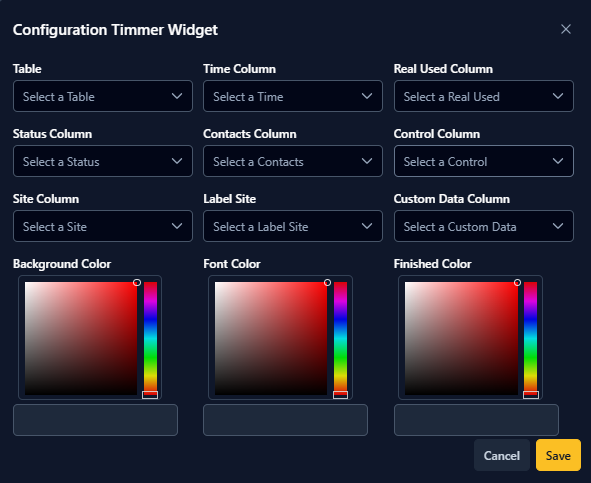
Task: Click the Cancel button
Action: click(x=502, y=455)
